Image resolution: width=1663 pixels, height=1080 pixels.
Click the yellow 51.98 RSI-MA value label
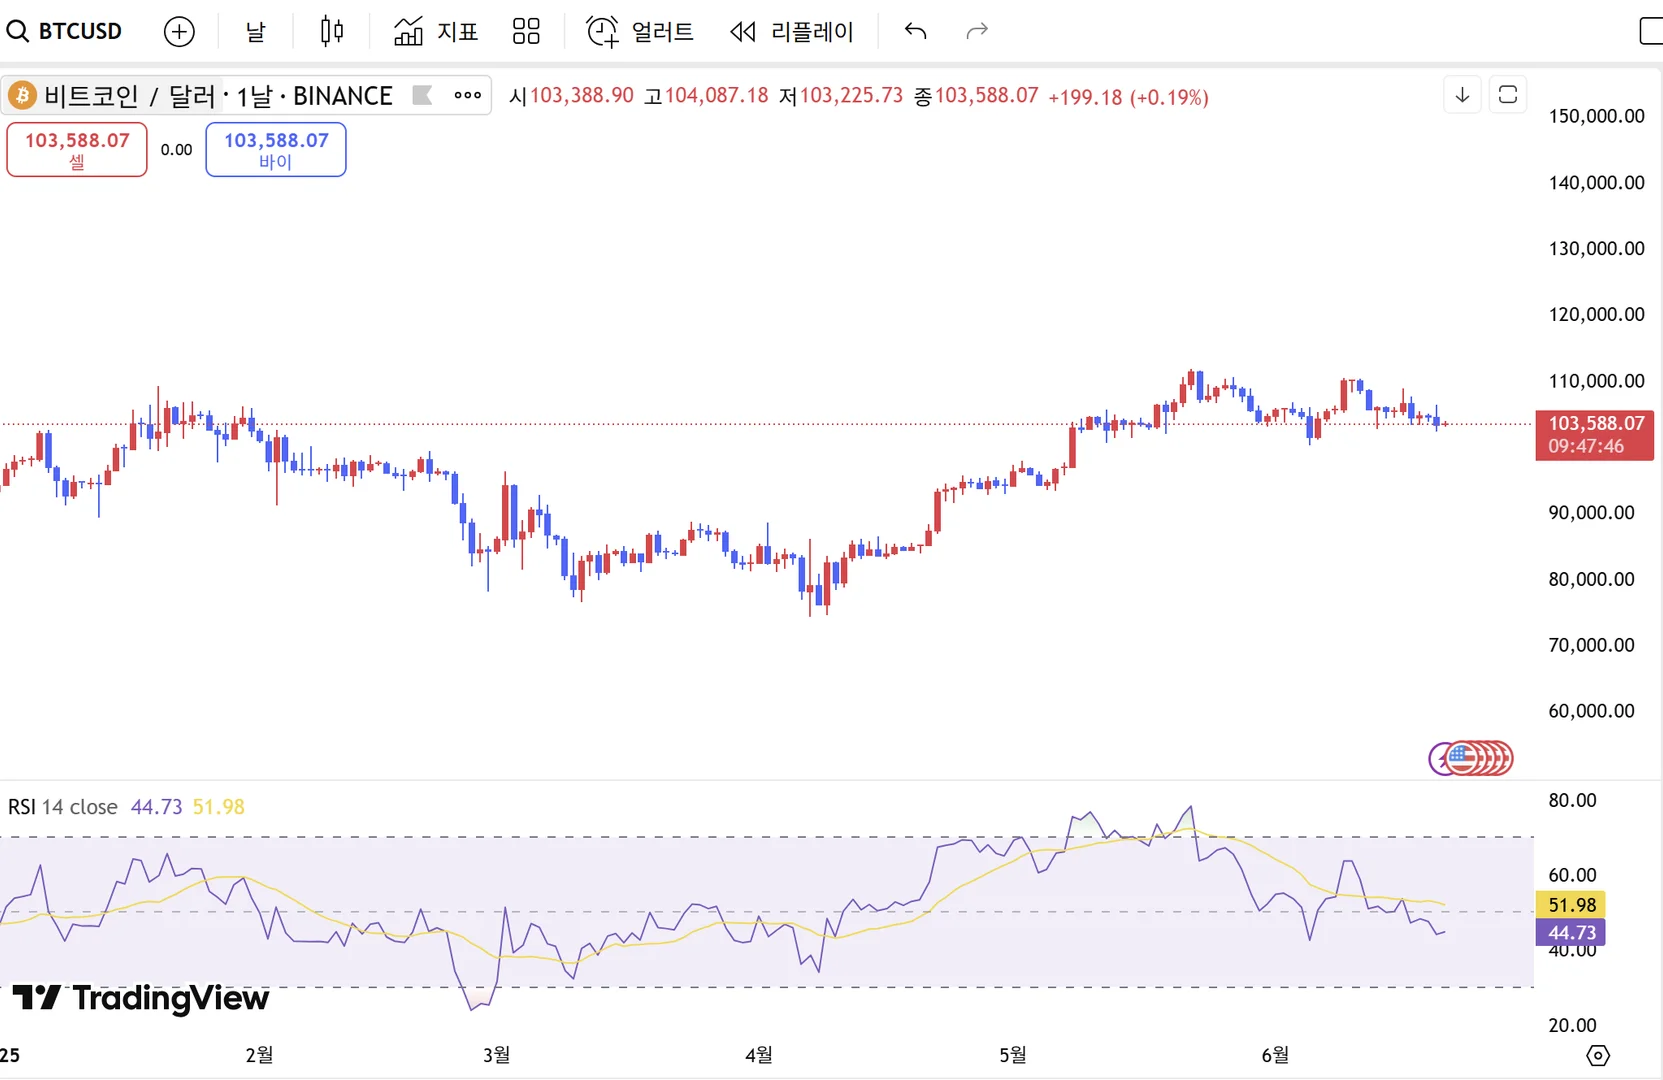1571,905
